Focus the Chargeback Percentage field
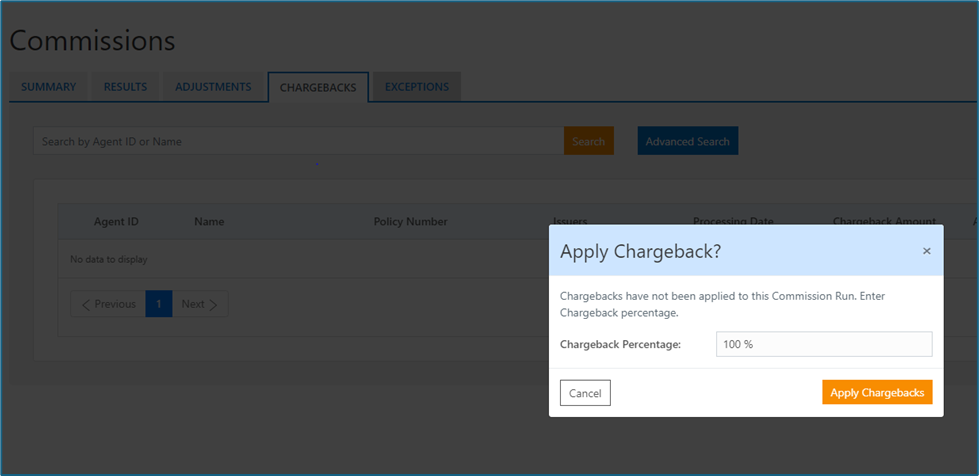The width and height of the screenshot is (979, 476). 824,344
